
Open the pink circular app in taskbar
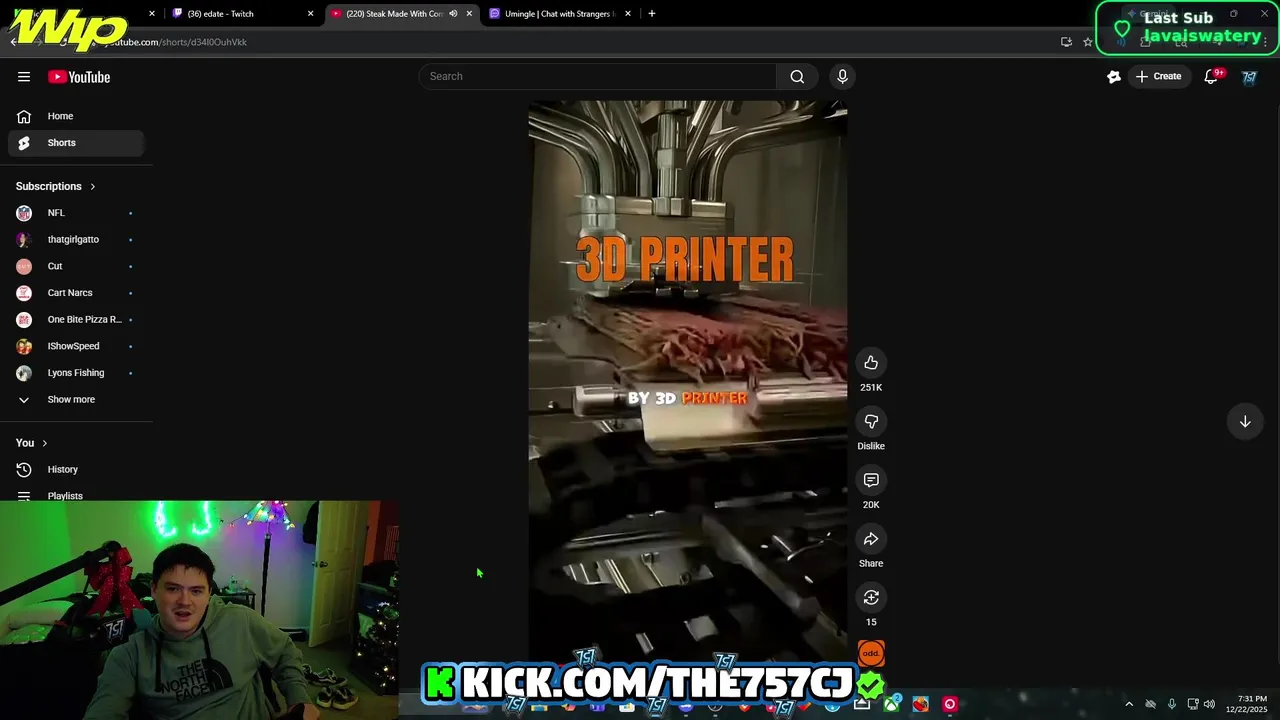point(950,704)
